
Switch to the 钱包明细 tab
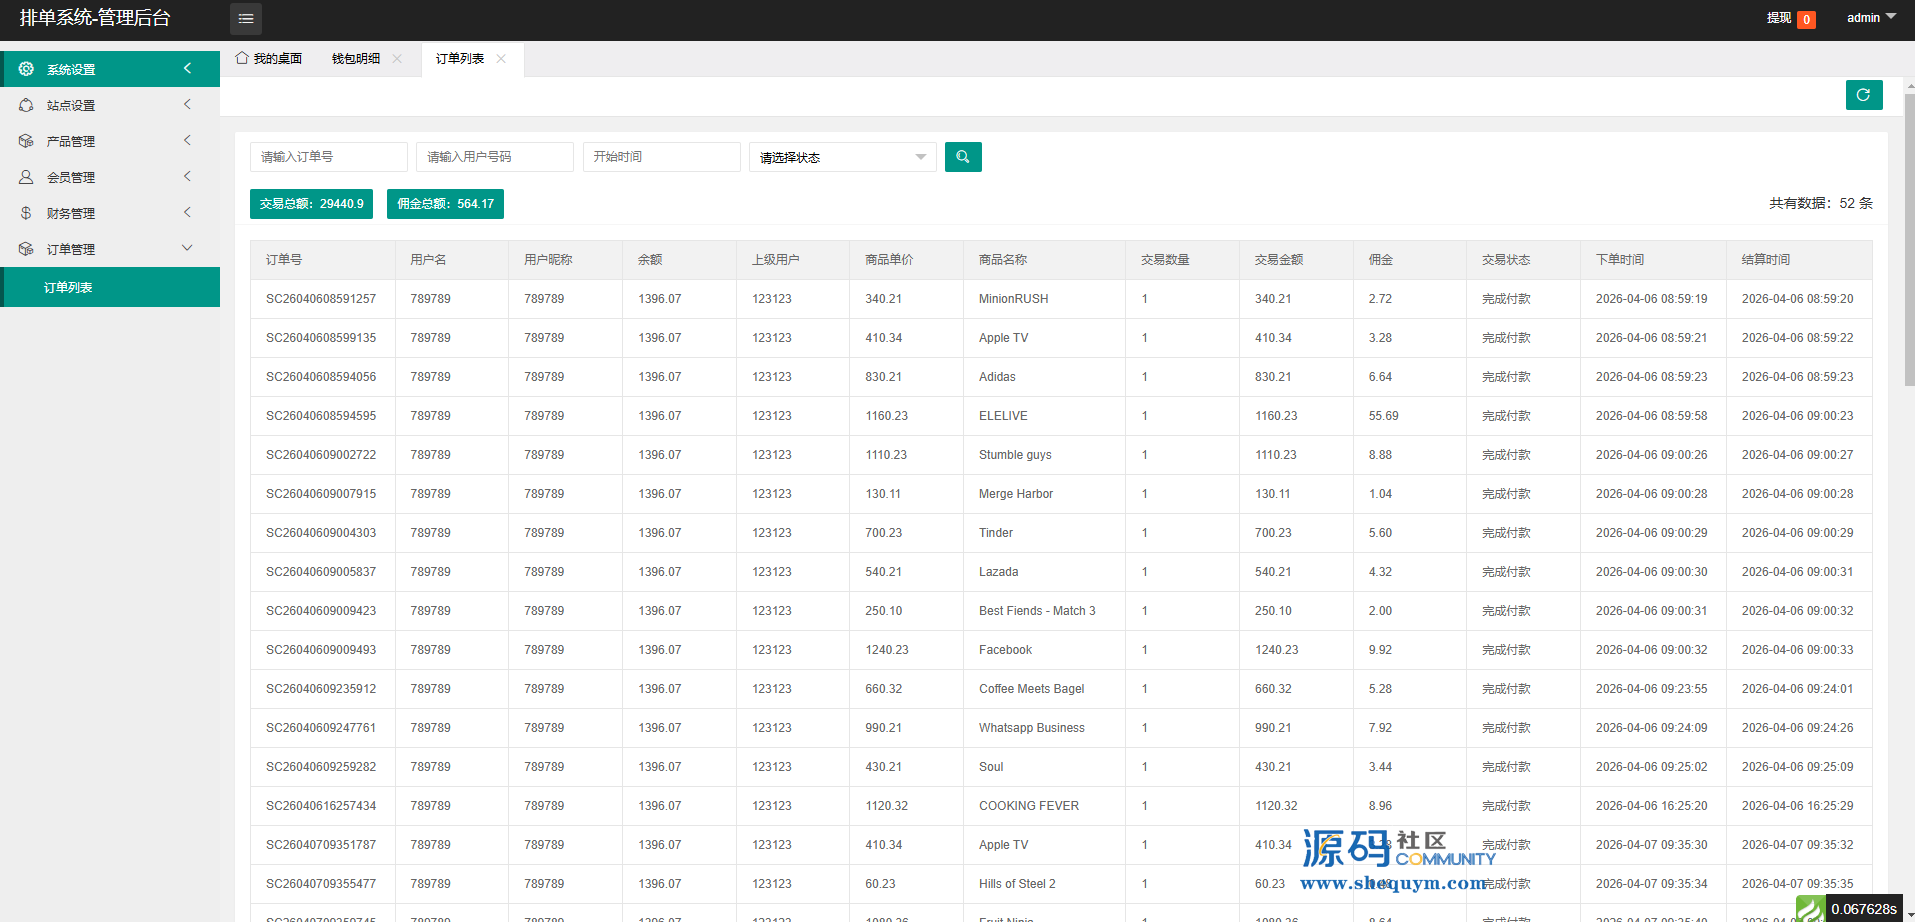tap(356, 59)
